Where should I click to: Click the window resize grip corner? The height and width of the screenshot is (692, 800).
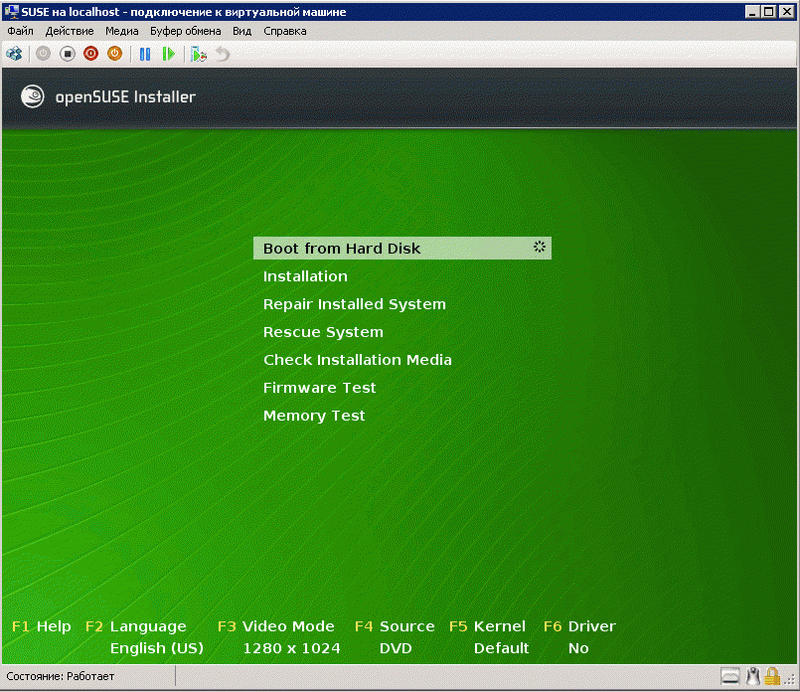[x=791, y=681]
